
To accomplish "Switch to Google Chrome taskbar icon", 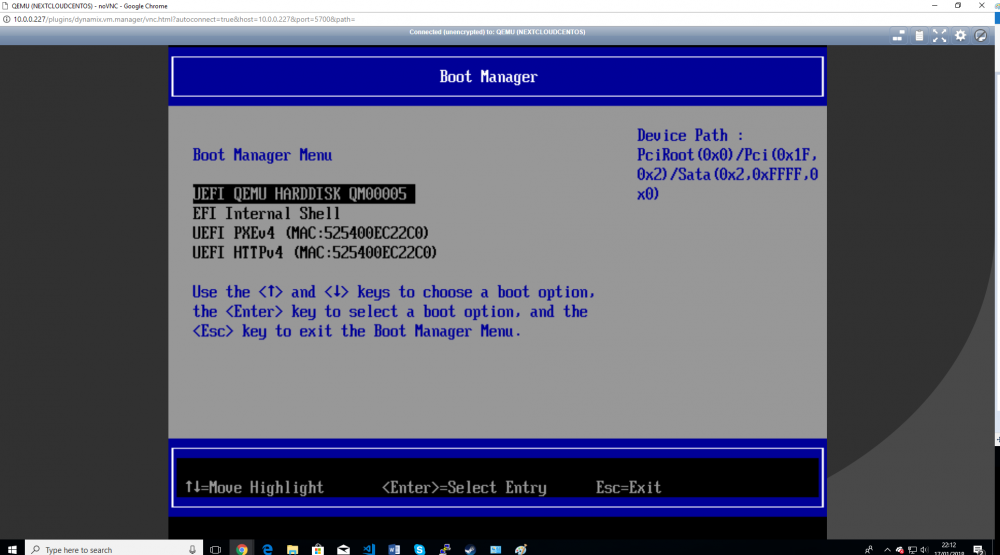I will coord(242,549).
